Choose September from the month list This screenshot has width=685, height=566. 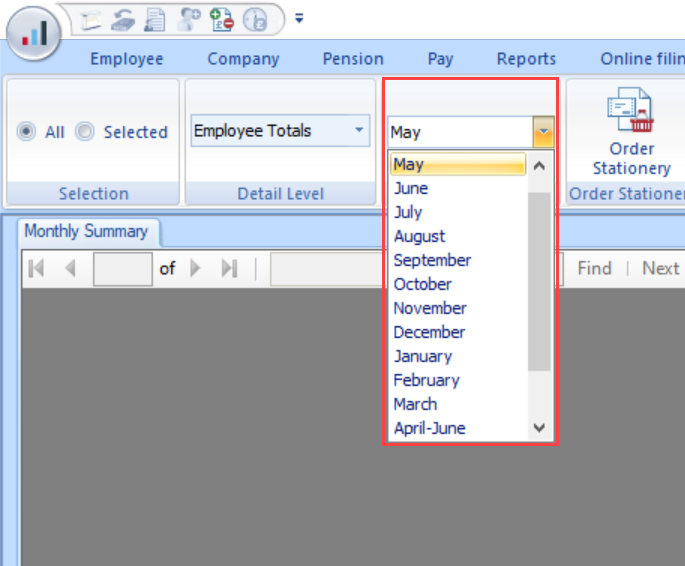click(x=458, y=260)
